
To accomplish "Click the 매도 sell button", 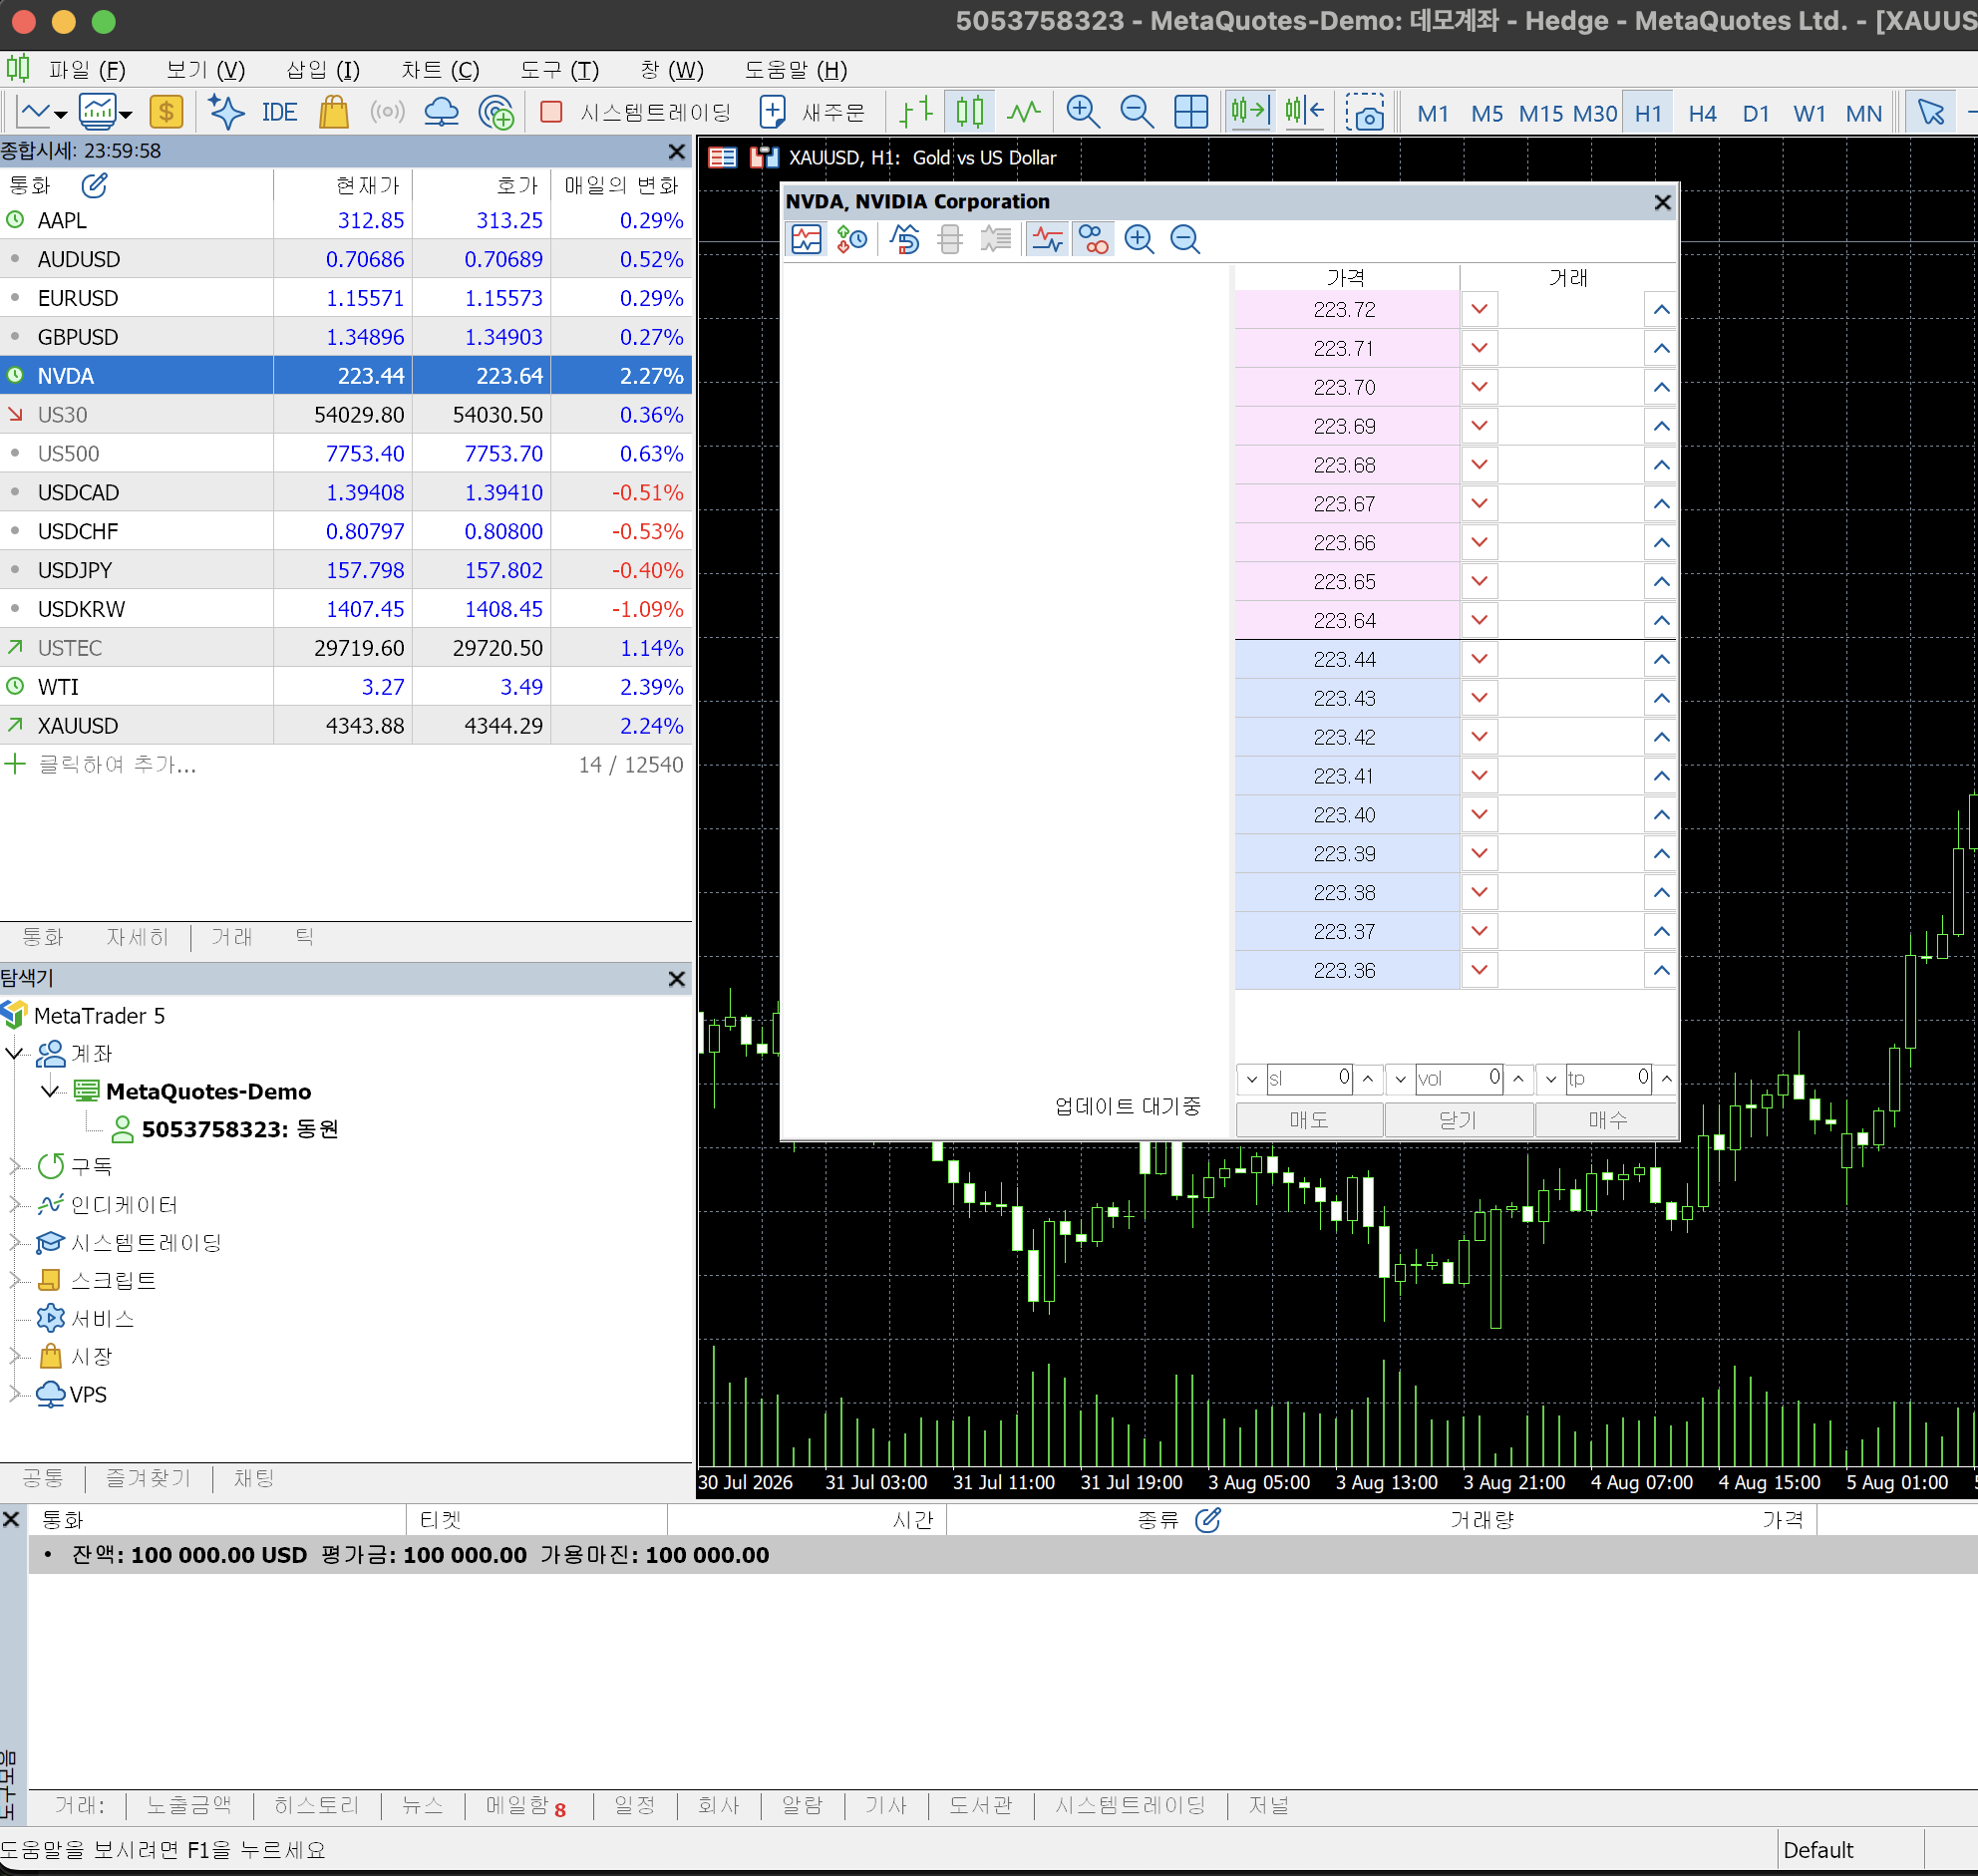I will (1309, 1120).
